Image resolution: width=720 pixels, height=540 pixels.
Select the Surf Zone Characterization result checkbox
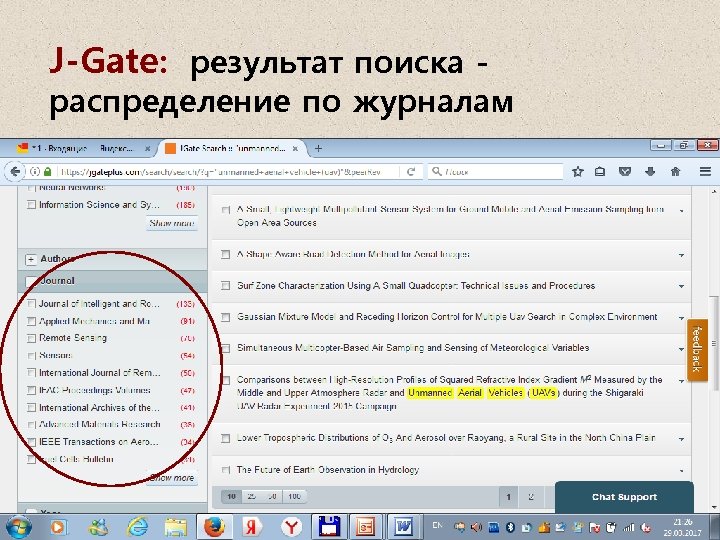coord(225,286)
